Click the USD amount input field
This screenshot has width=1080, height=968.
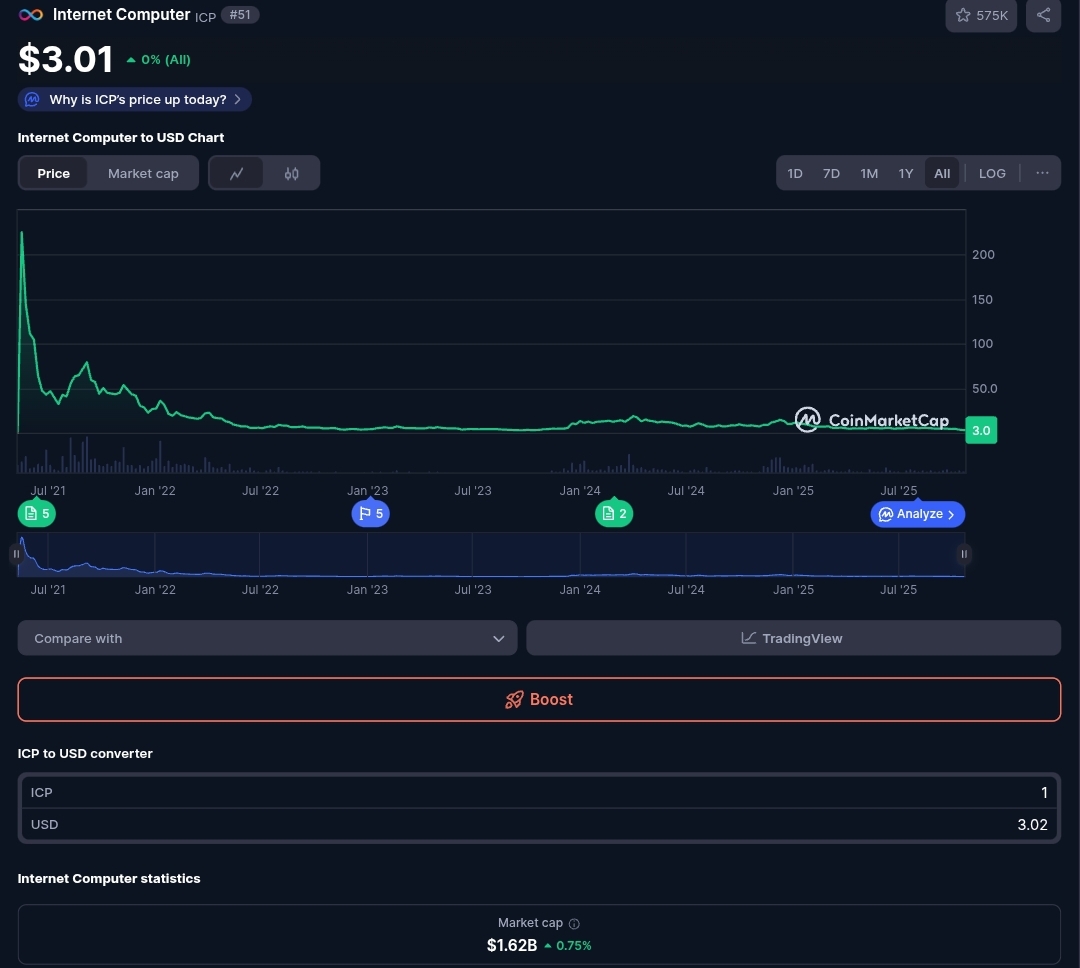539,824
